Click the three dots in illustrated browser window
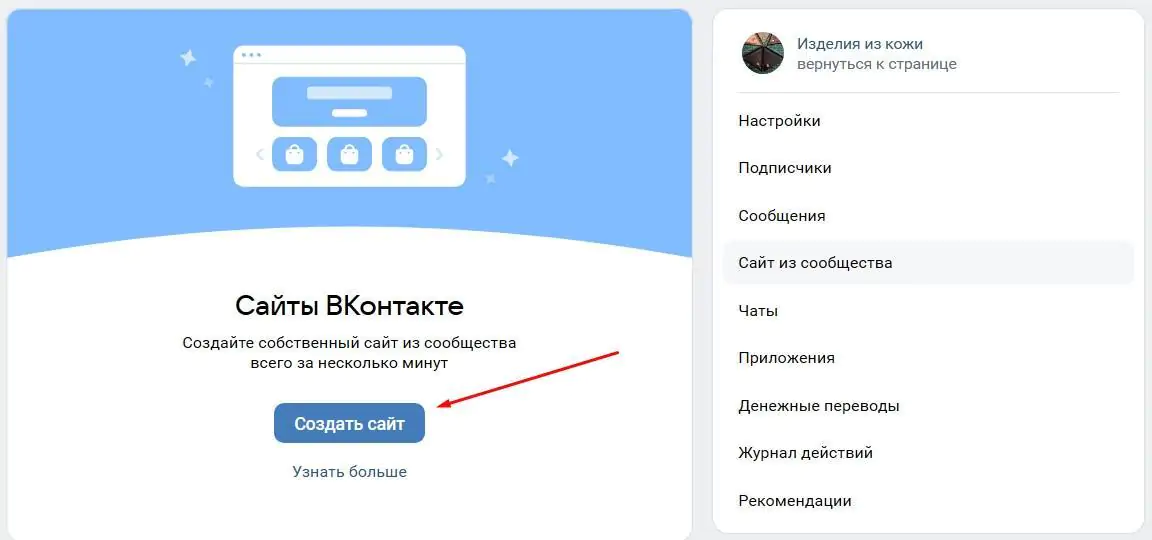 [251, 55]
